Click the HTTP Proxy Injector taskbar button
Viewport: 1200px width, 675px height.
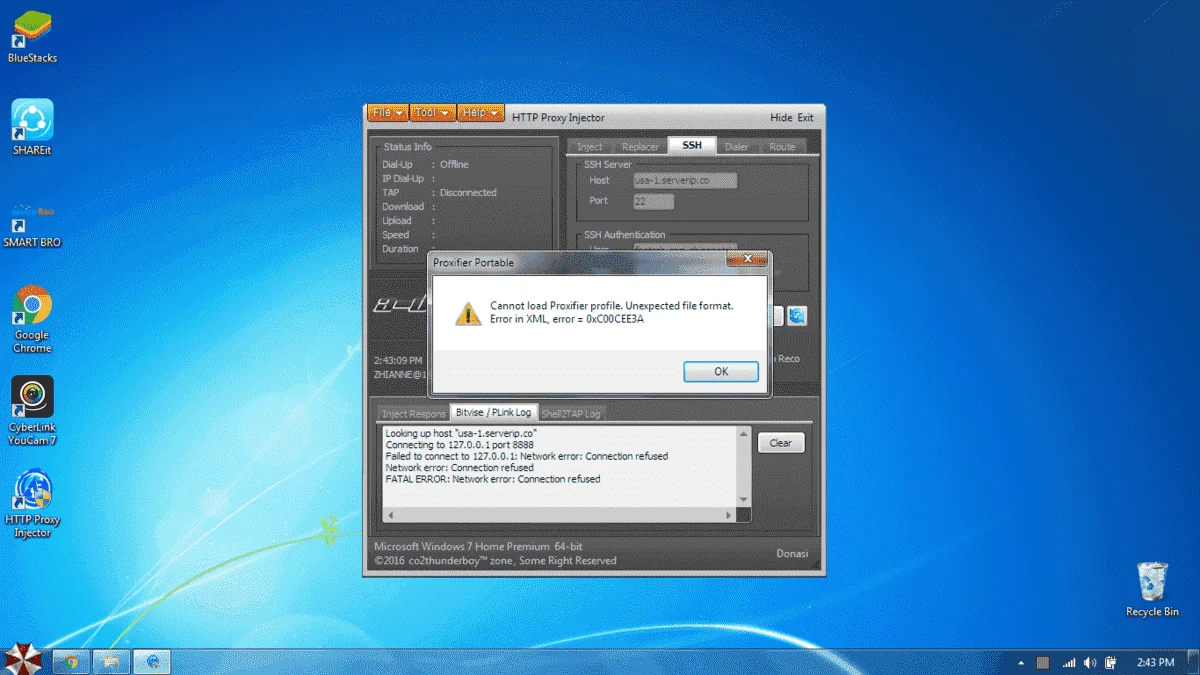153,661
